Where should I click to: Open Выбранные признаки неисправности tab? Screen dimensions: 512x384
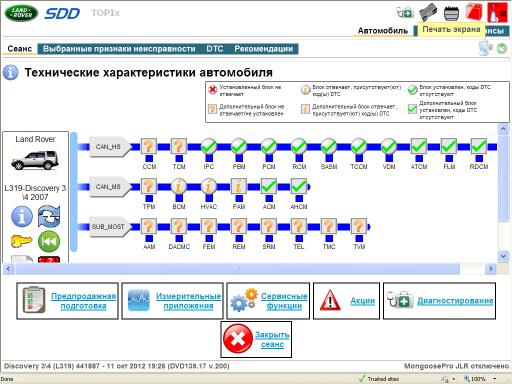point(119,49)
